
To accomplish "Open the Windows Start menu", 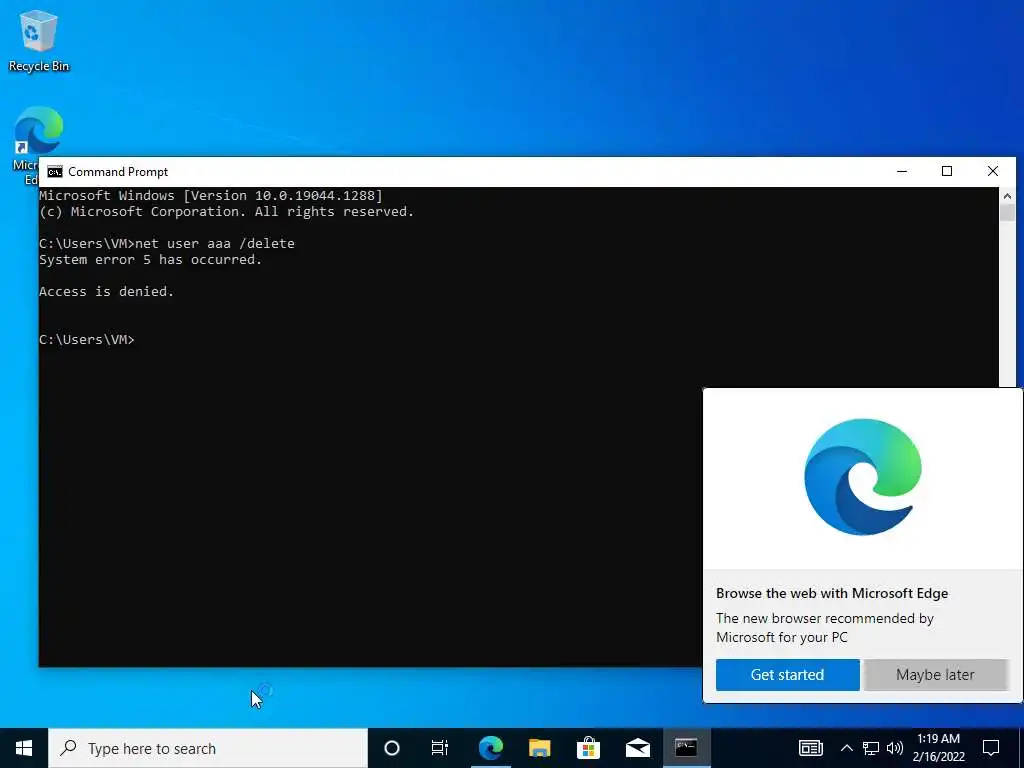I will 24,748.
